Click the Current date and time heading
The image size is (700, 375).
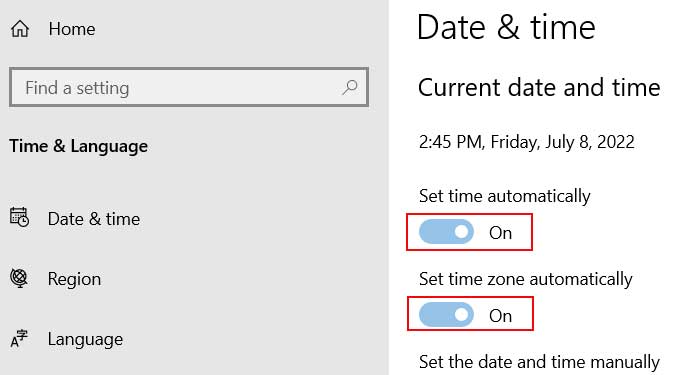pyautogui.click(x=539, y=88)
